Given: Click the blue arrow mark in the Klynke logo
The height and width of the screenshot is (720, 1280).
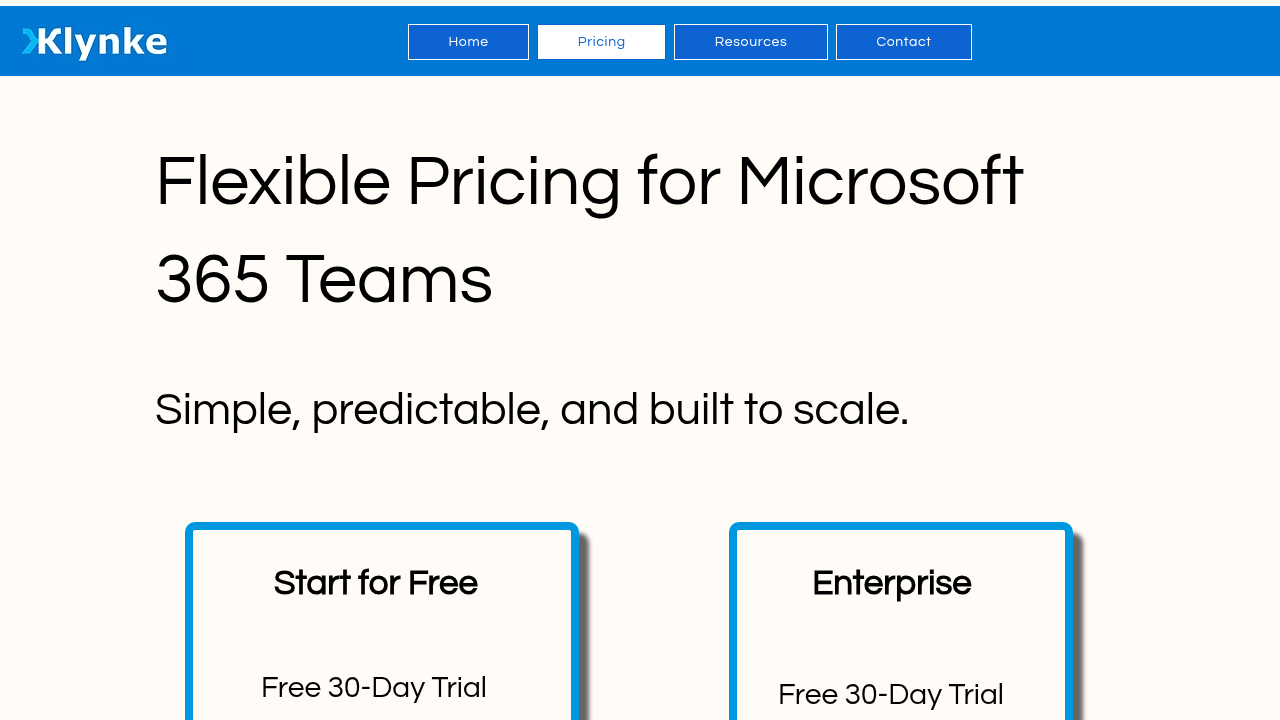Looking at the screenshot, I should point(30,41).
